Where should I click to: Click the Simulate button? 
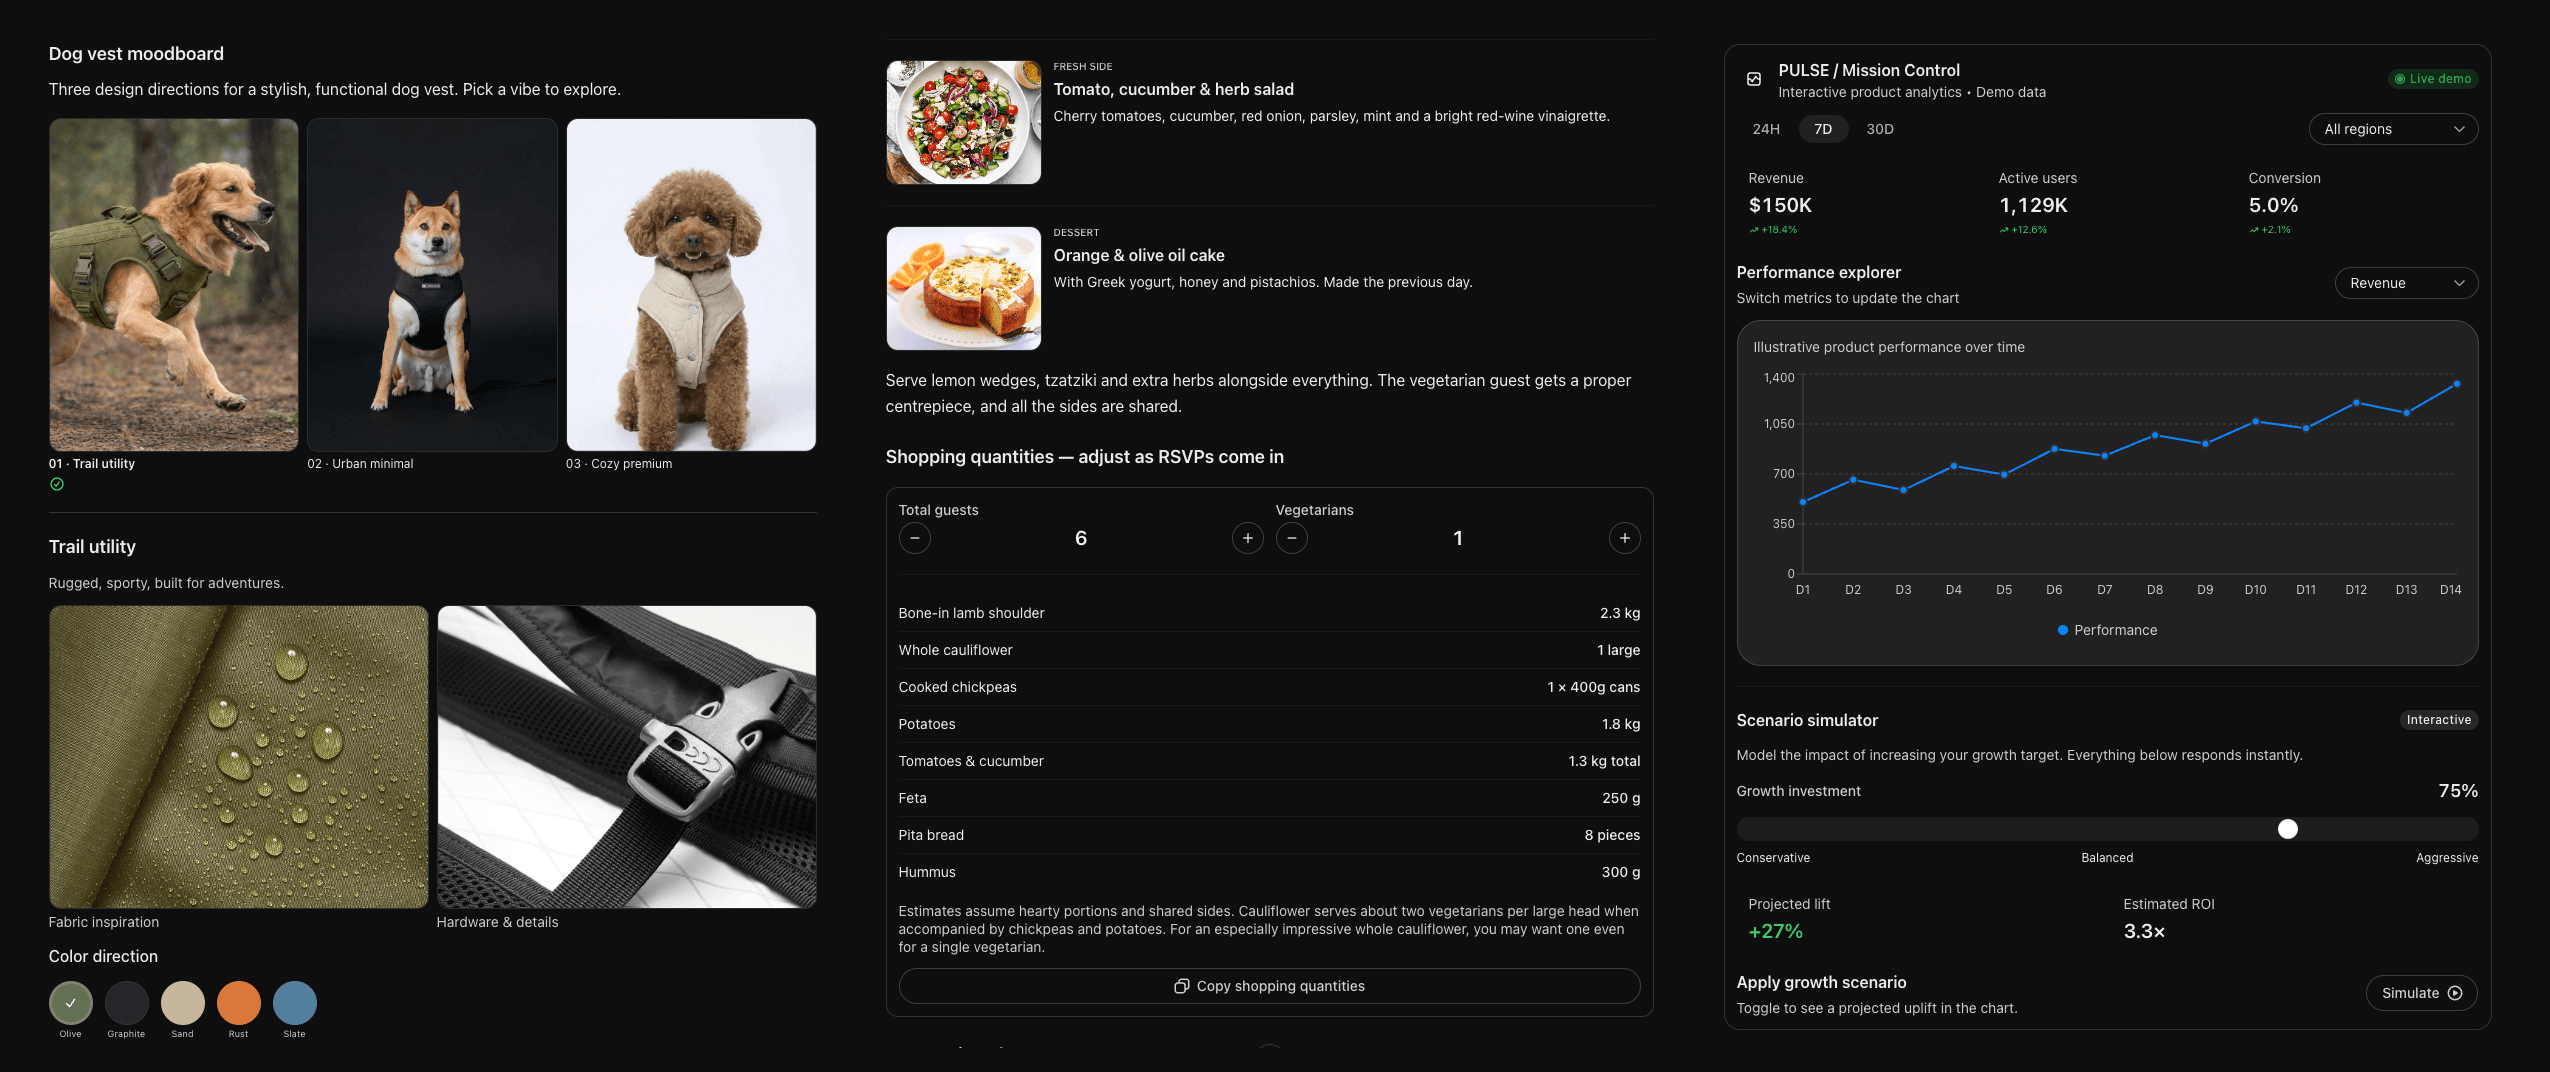click(x=2421, y=993)
